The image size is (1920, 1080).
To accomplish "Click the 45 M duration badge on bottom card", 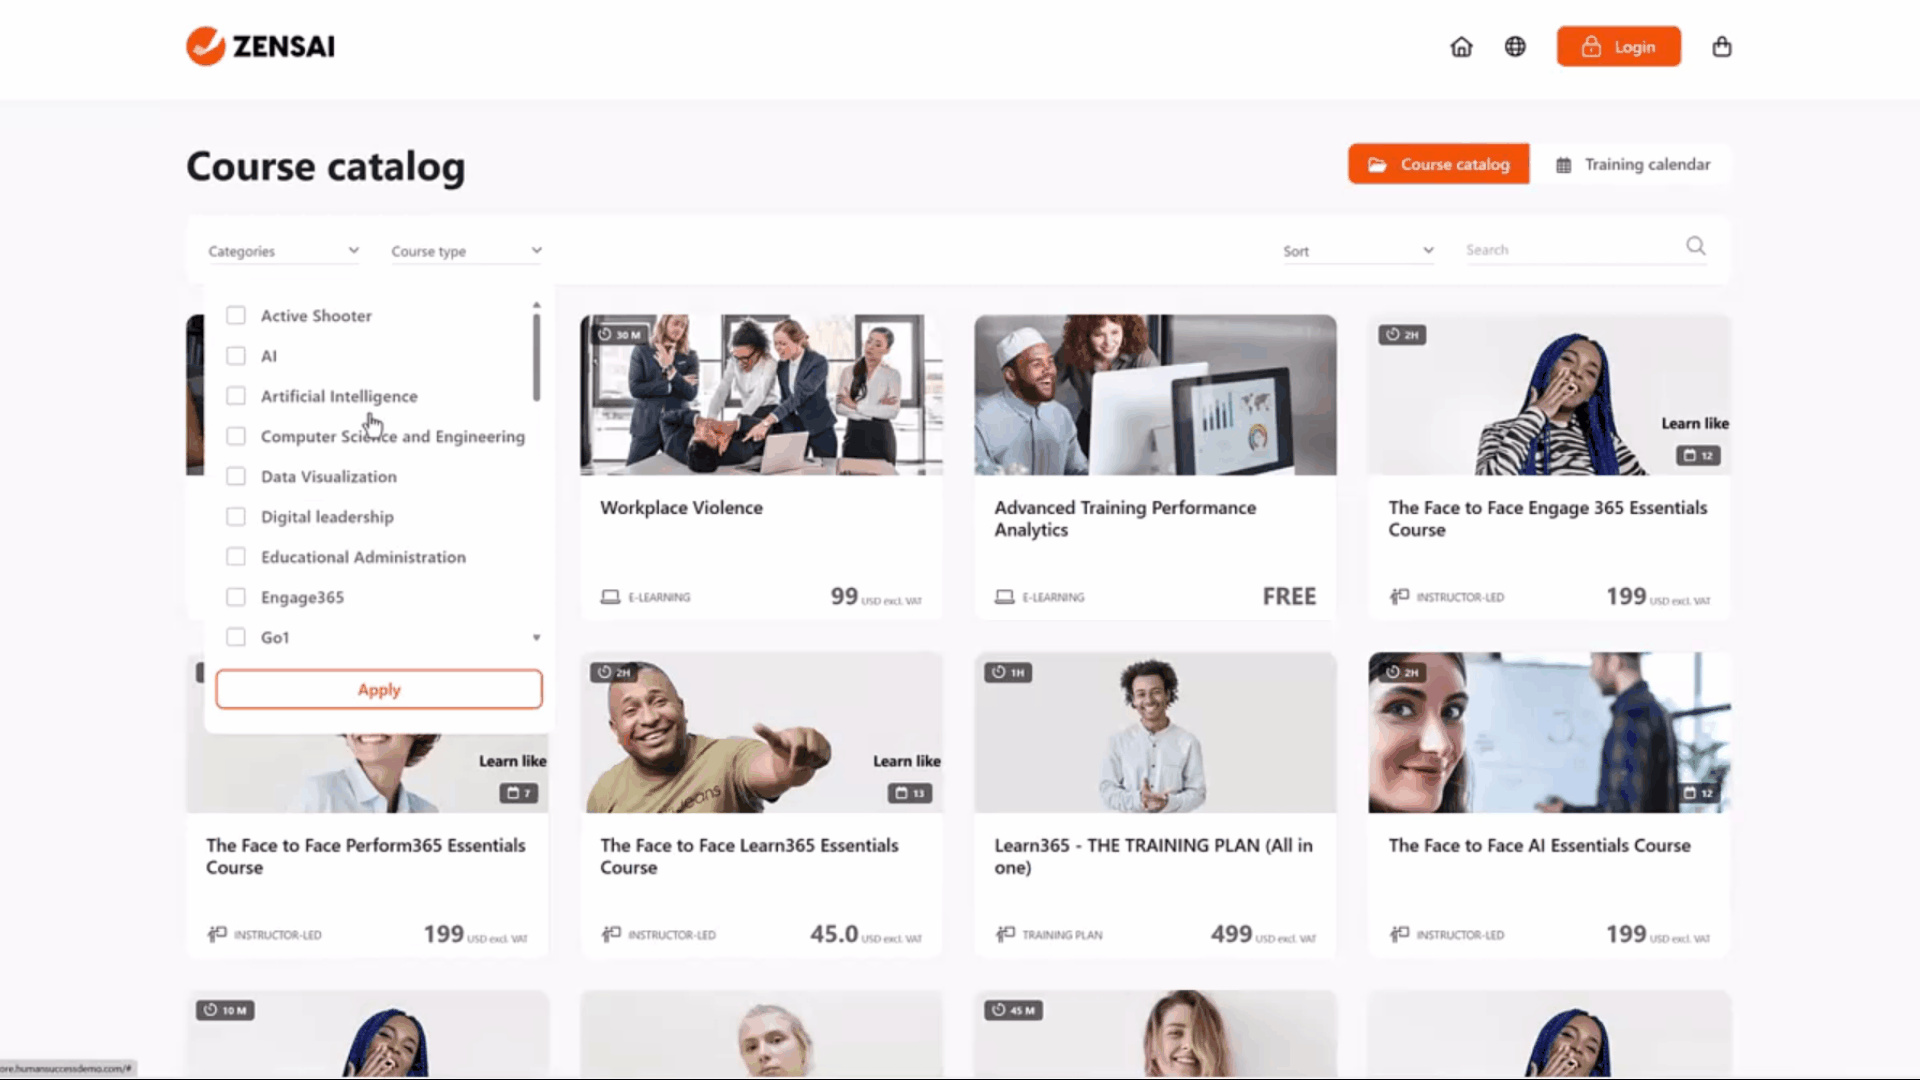I will coord(1013,1010).
